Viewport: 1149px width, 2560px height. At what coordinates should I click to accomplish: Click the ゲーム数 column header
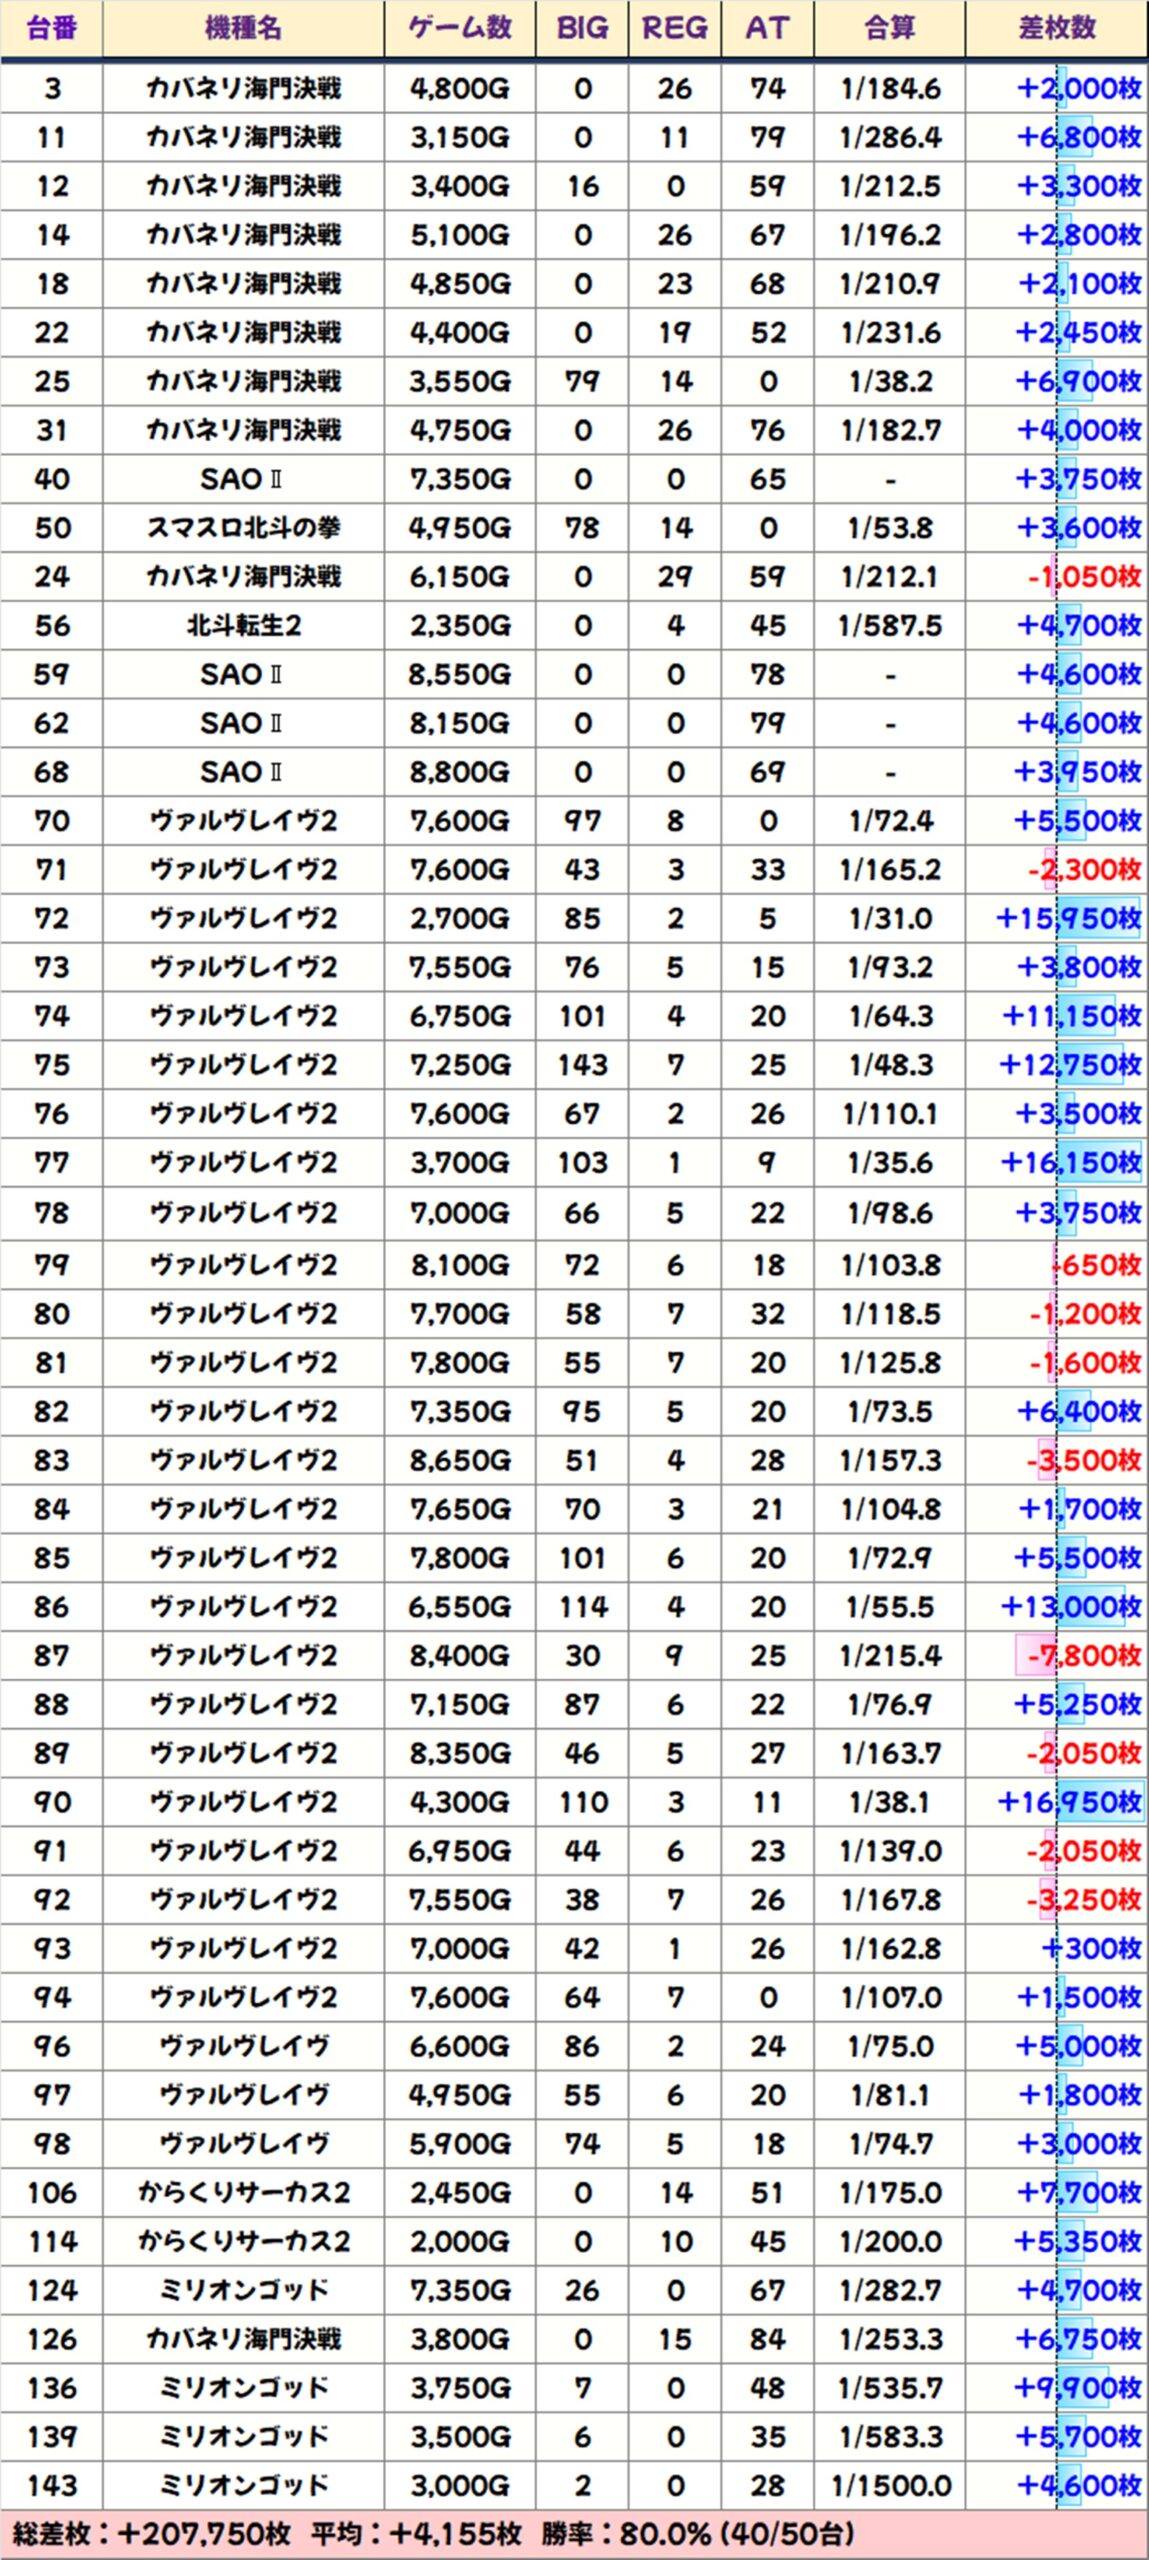460,28
